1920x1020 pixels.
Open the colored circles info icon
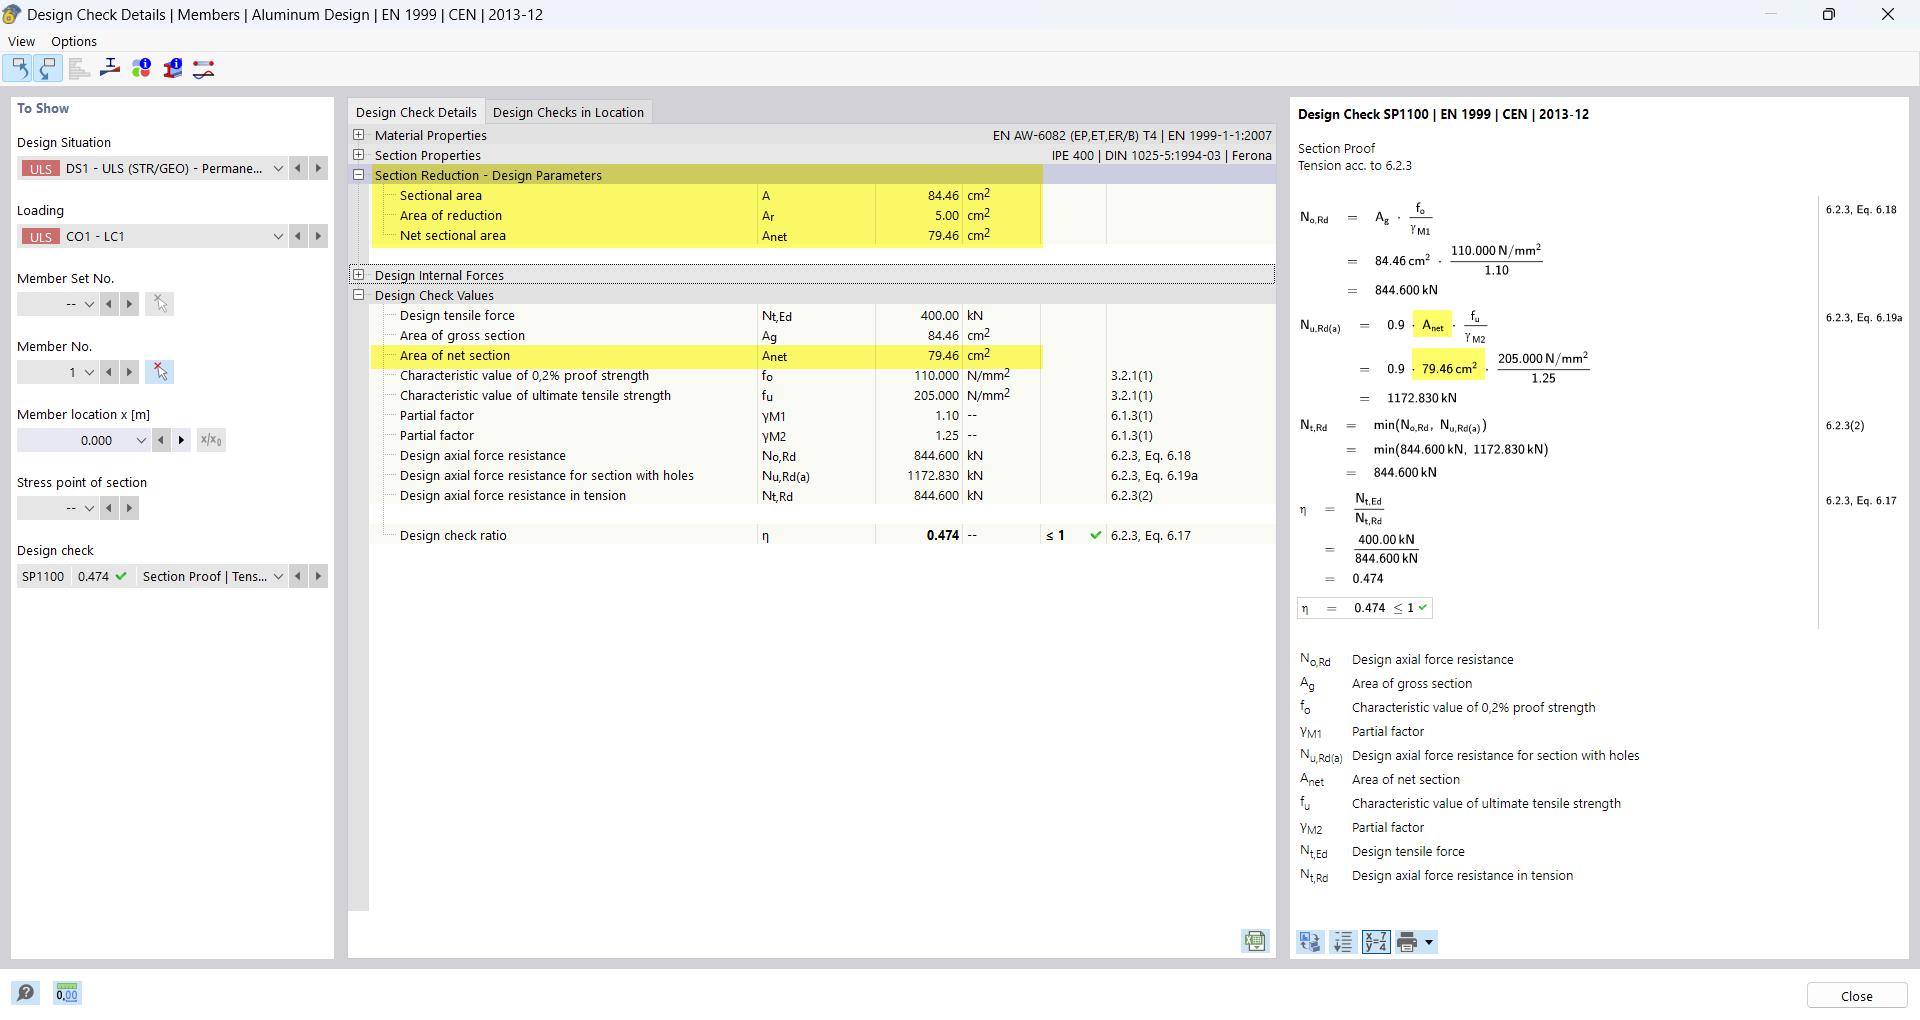pyautogui.click(x=142, y=68)
